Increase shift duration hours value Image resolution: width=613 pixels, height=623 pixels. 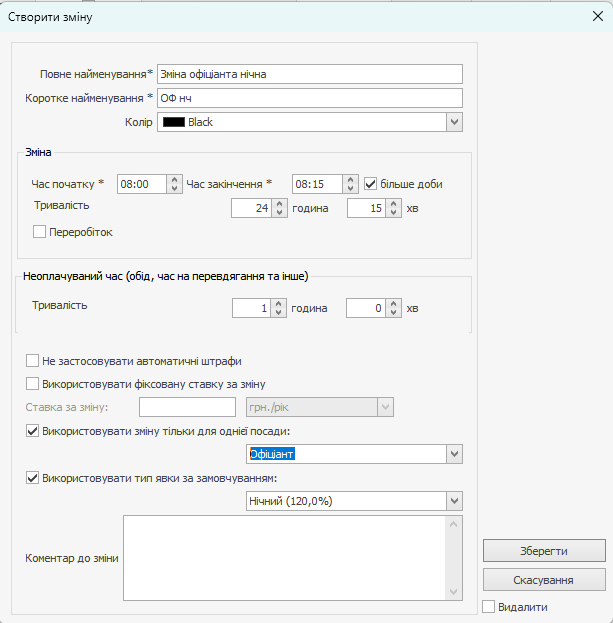(x=279, y=204)
